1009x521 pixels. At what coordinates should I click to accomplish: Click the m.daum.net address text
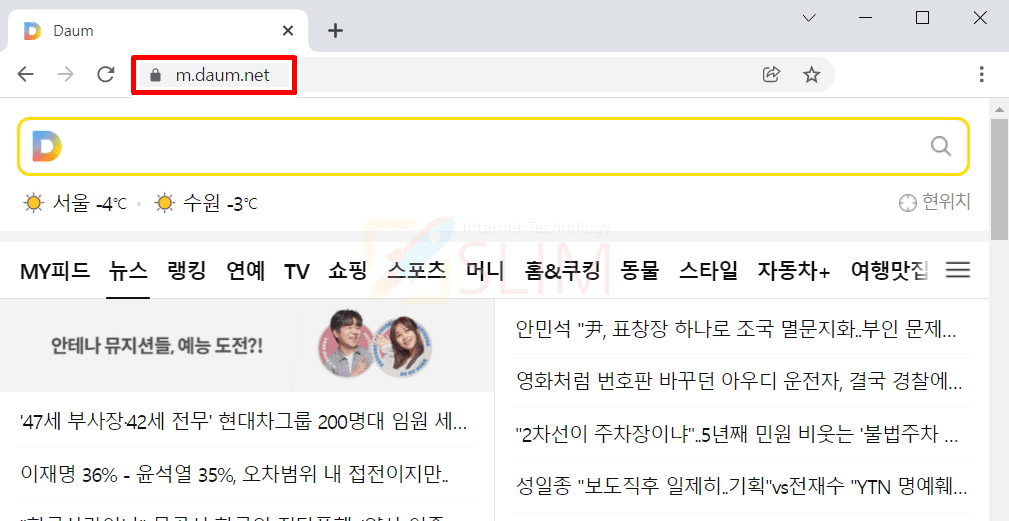223,75
